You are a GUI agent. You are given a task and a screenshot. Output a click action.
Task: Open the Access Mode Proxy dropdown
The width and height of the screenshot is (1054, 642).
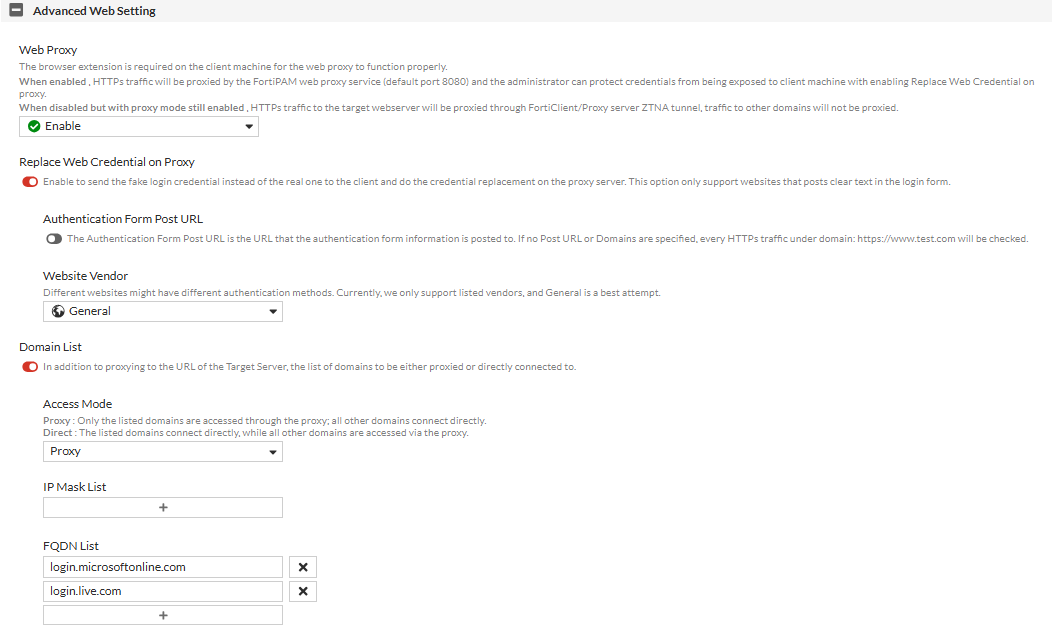[x=163, y=451]
